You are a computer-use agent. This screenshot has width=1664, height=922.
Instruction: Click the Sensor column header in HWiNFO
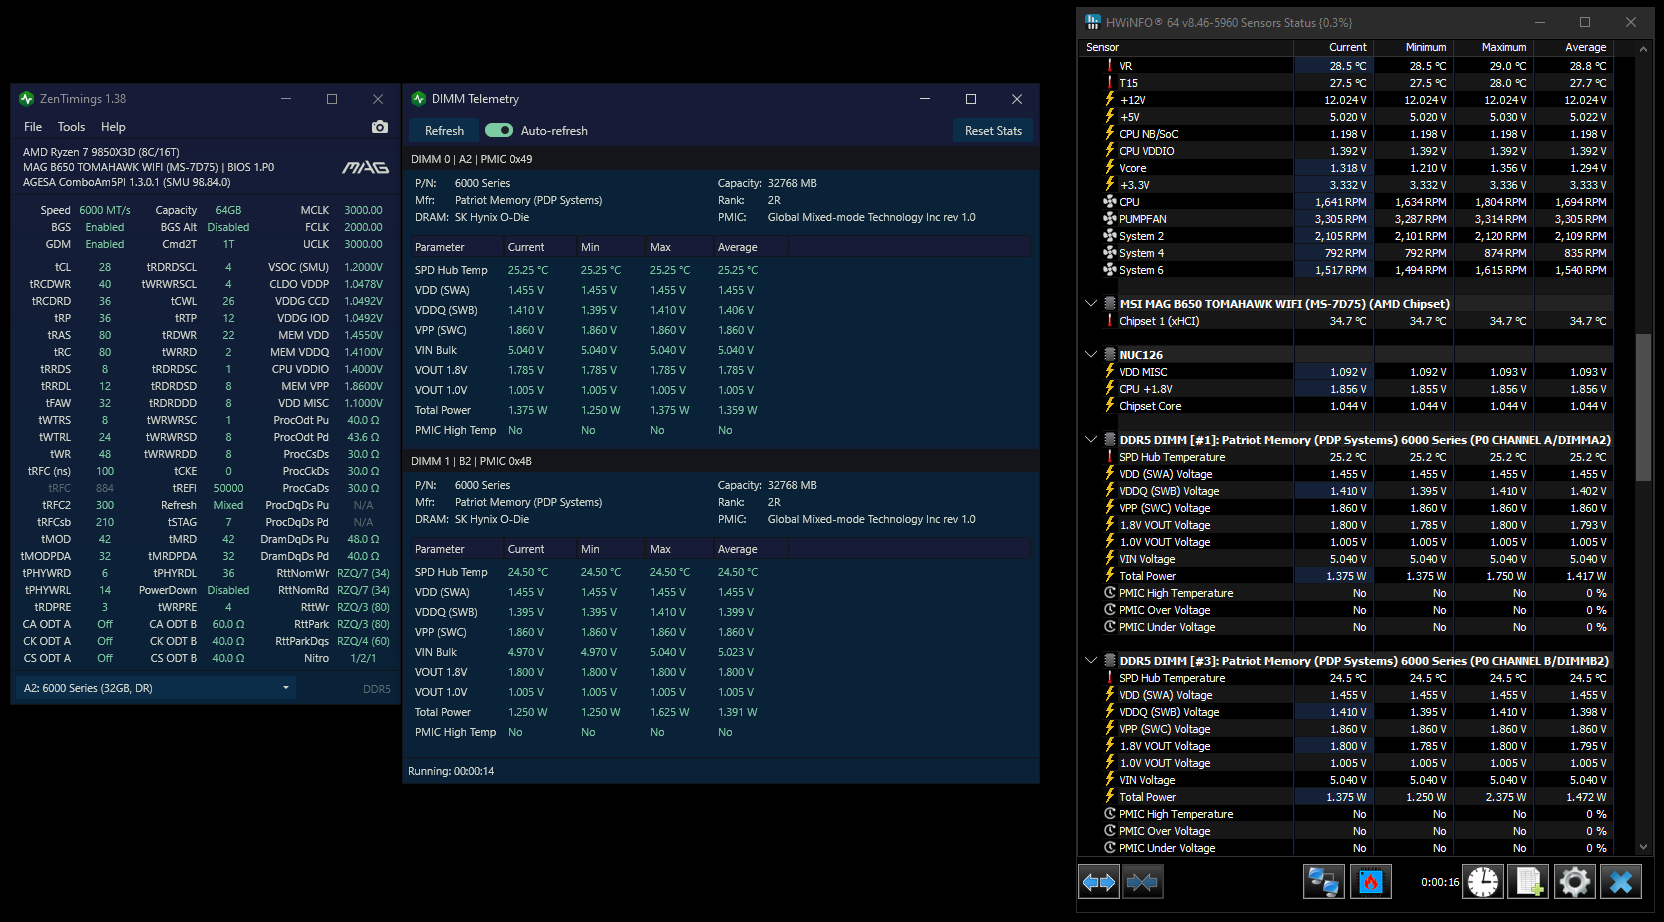click(1186, 47)
